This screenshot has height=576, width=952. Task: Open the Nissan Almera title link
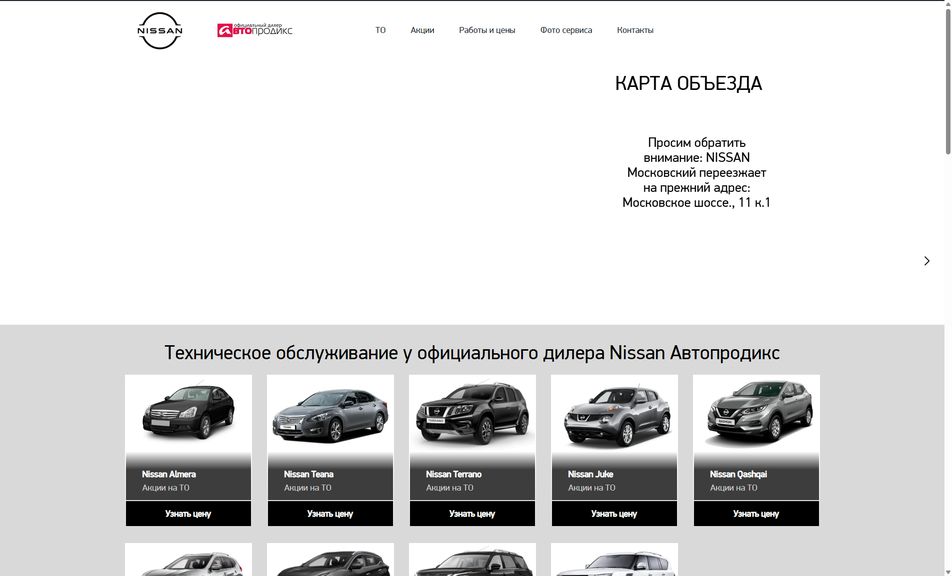point(169,474)
